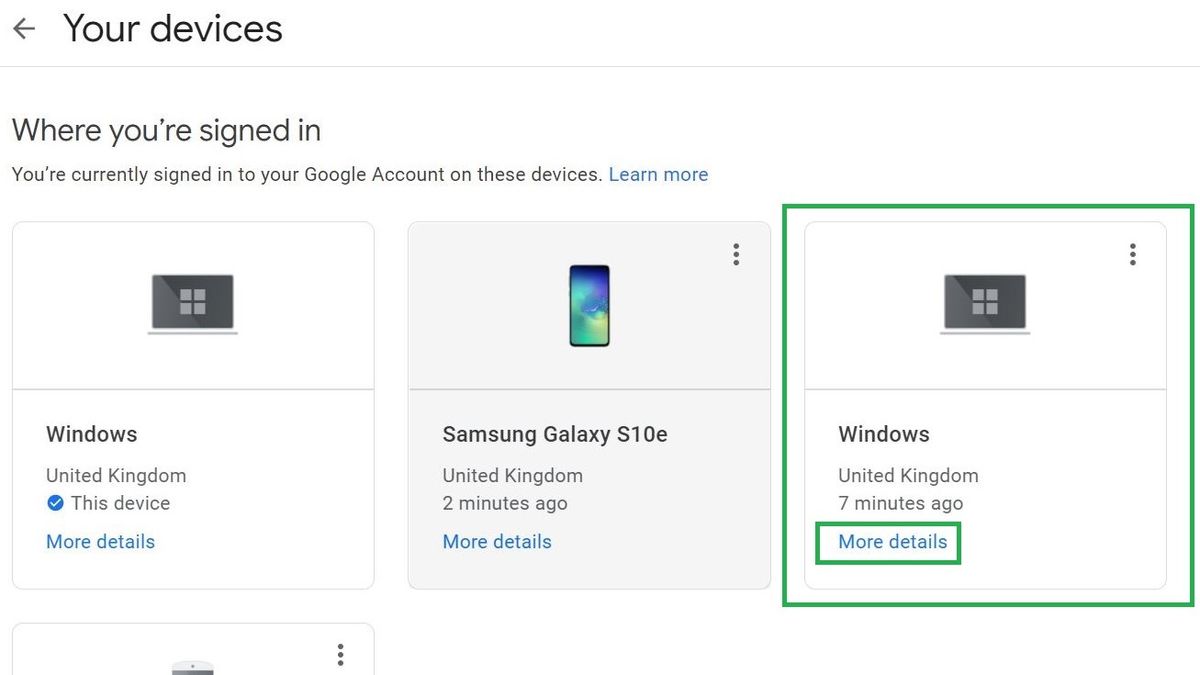Click More details under first Windows device
1200x675 pixels.
[x=100, y=541]
